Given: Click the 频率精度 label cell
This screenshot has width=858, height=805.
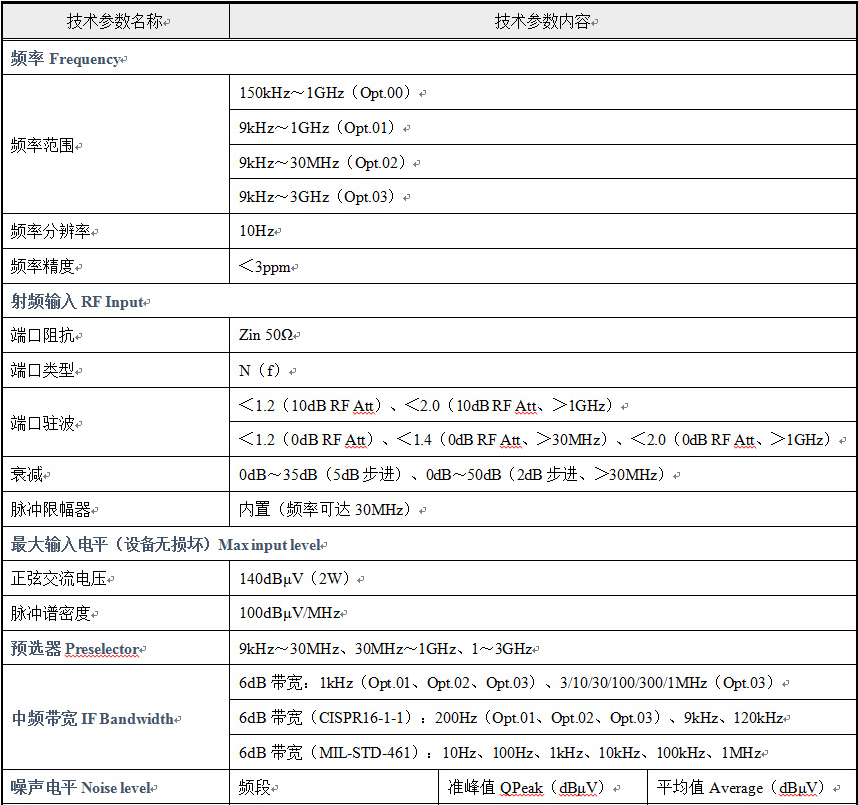Looking at the screenshot, I should 115,266.
